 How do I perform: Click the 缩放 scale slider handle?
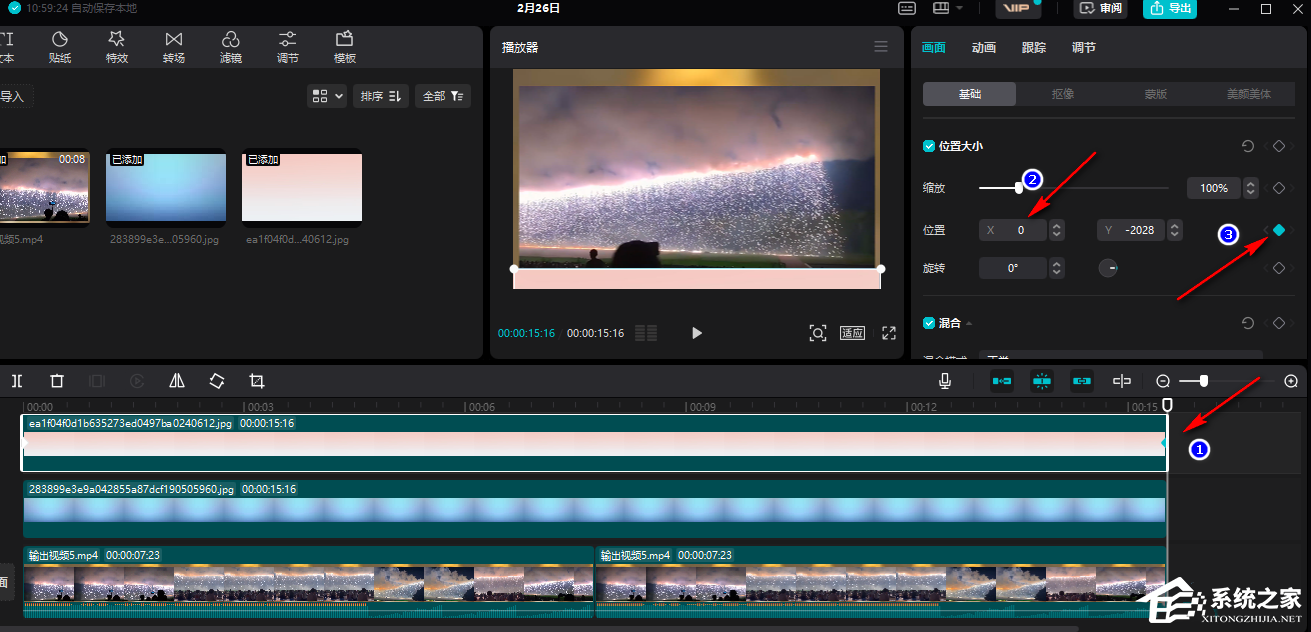(1019, 188)
